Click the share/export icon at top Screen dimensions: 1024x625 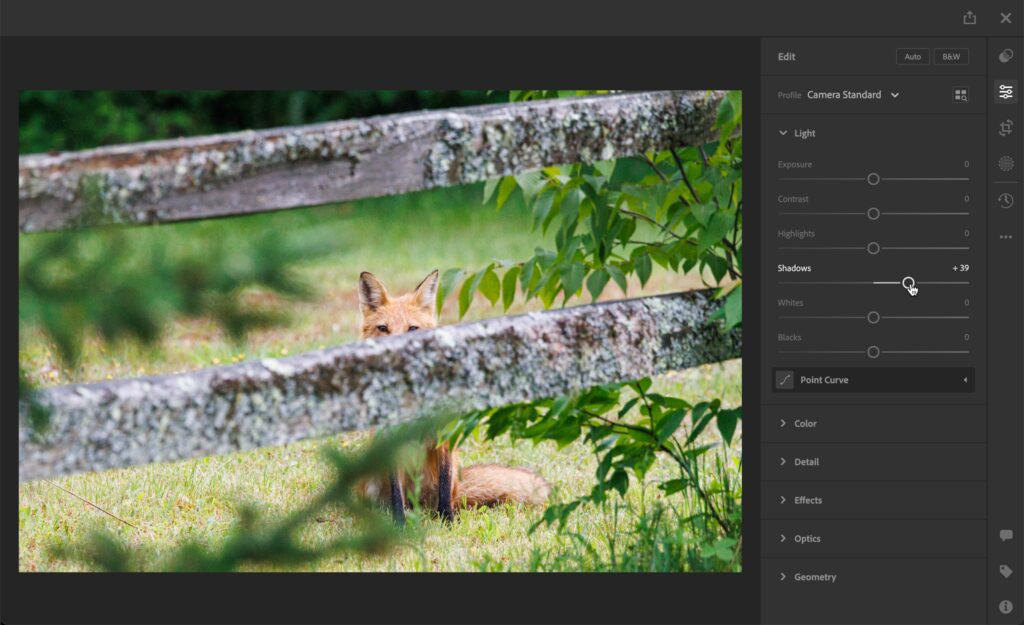pyautogui.click(x=969, y=18)
